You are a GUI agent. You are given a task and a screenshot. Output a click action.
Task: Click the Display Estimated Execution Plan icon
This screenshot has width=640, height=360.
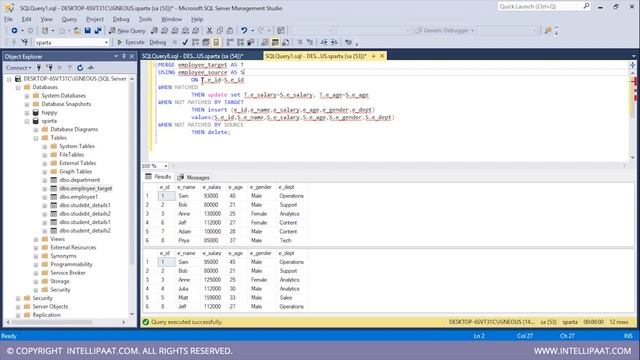click(196, 42)
